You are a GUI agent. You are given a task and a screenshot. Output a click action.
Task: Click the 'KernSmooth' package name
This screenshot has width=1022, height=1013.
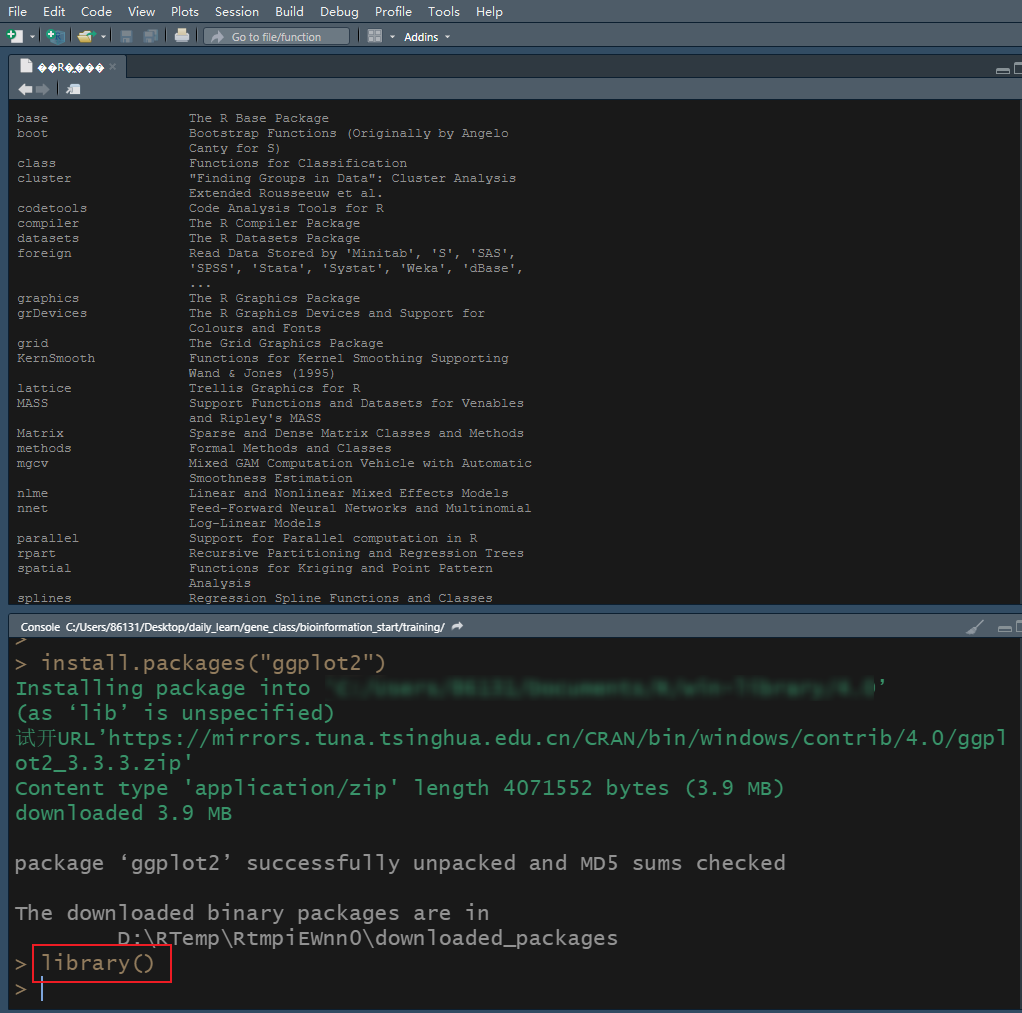(x=55, y=358)
